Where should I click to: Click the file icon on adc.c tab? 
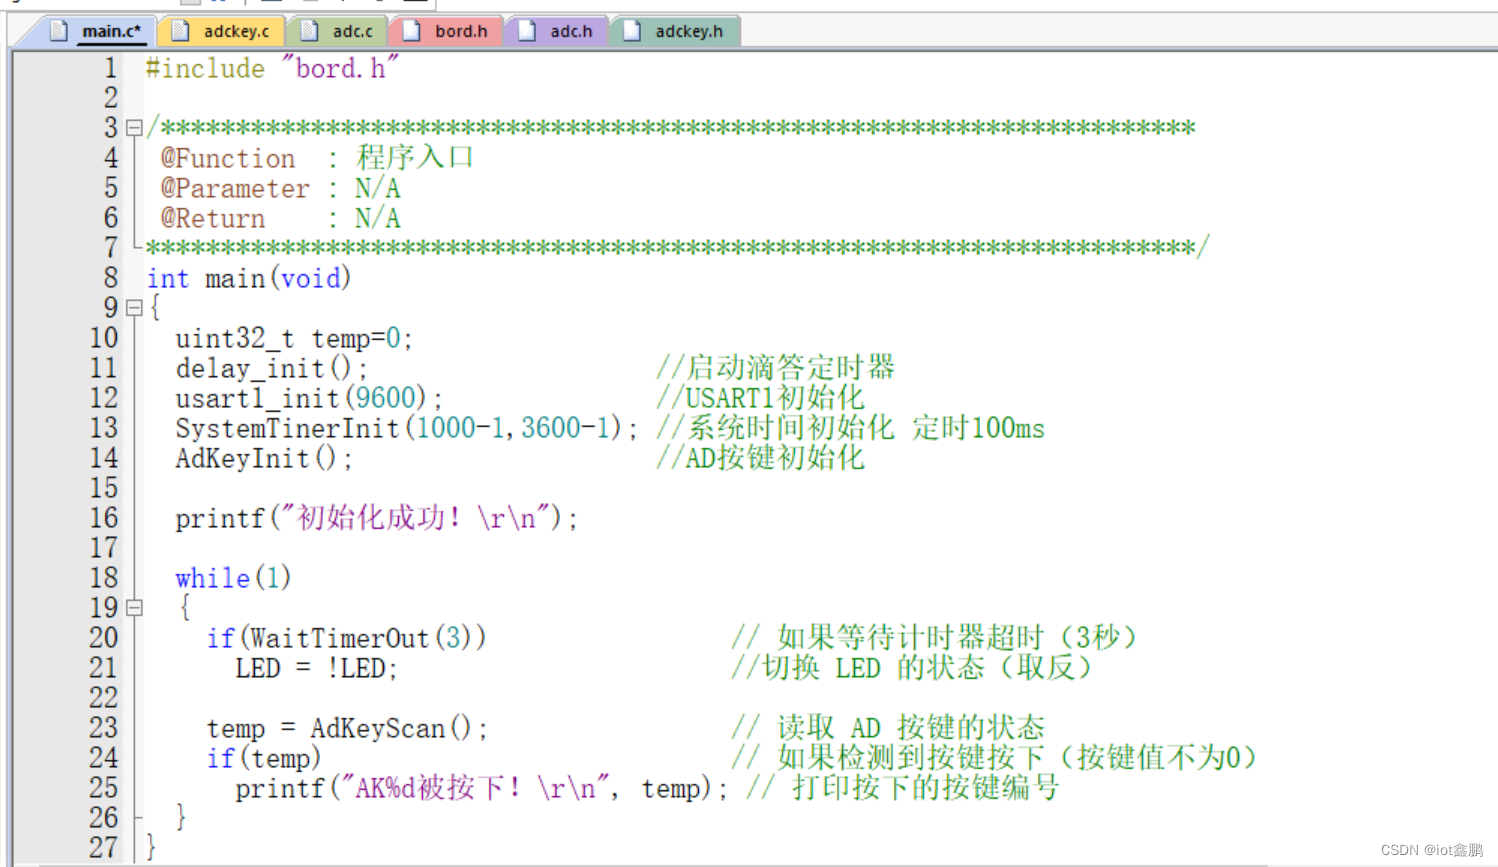tap(309, 31)
